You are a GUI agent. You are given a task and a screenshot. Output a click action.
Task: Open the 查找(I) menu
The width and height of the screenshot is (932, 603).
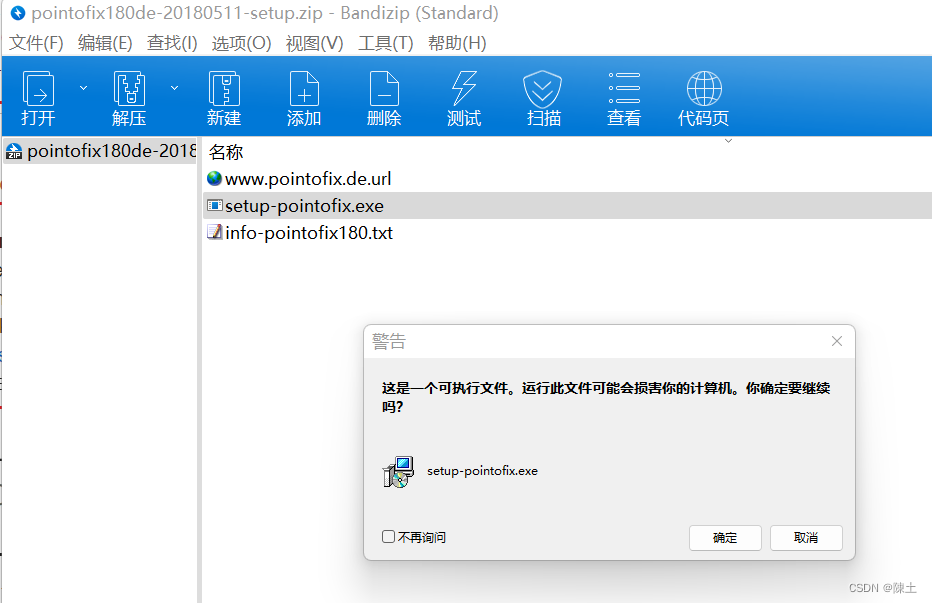coord(172,43)
